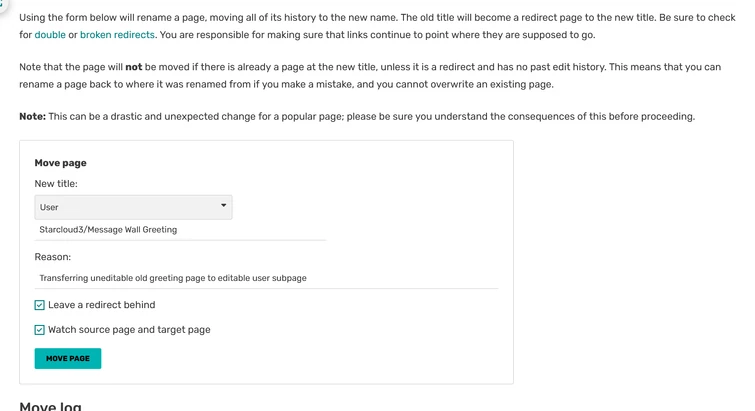Open the "double" redirects link

(50, 35)
